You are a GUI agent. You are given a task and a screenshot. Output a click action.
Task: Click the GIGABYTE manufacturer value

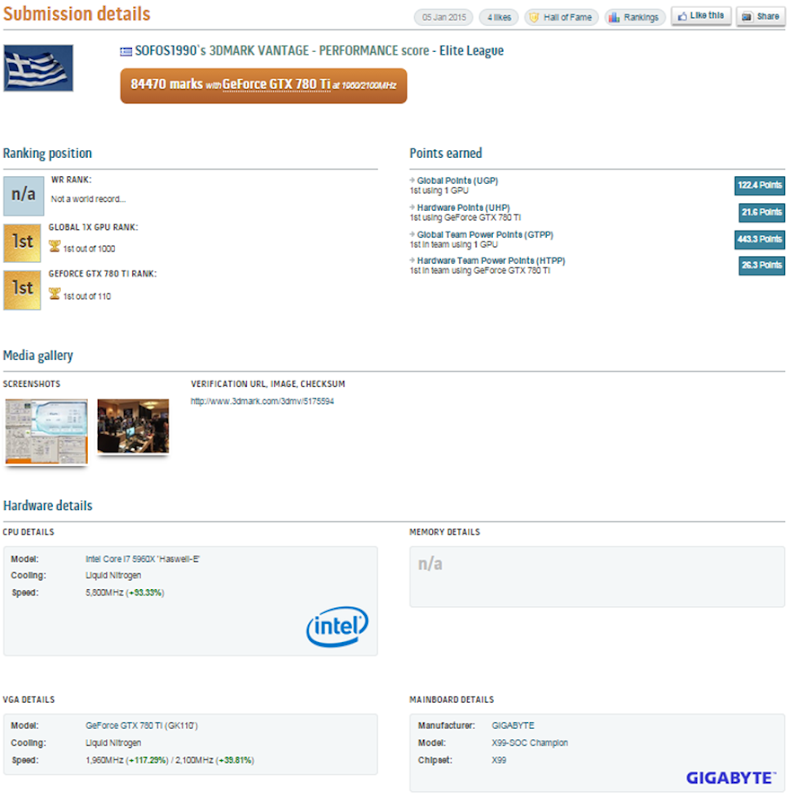click(x=513, y=726)
